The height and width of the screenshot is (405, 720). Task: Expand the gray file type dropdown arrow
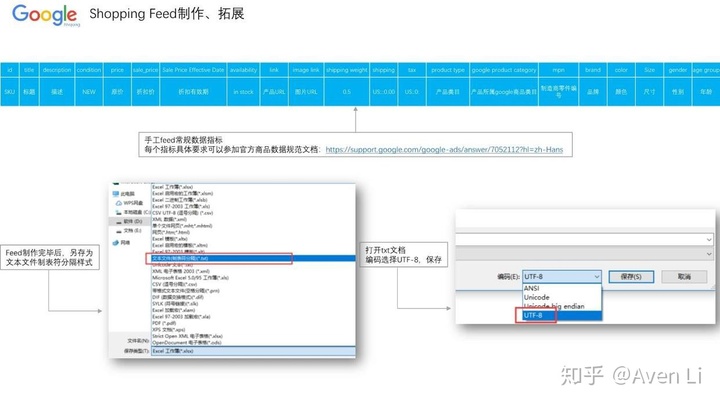pyautogui.click(x=709, y=254)
